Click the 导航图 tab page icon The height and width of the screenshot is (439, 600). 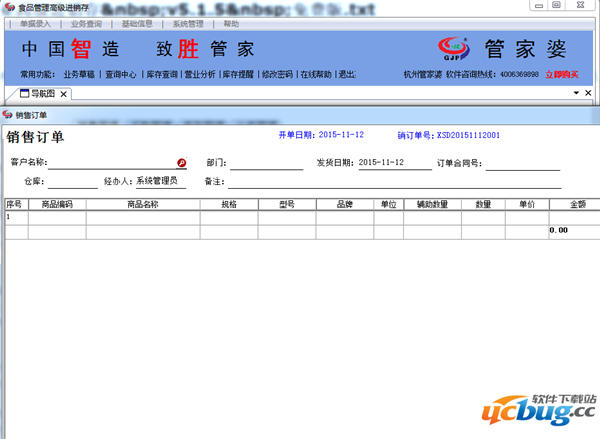[x=24, y=94]
